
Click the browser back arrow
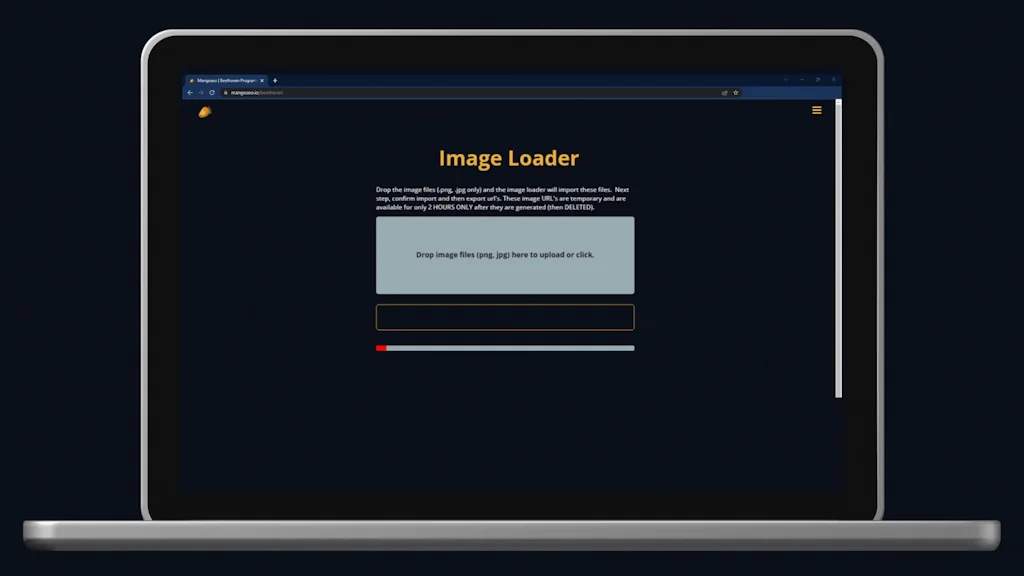click(x=190, y=92)
